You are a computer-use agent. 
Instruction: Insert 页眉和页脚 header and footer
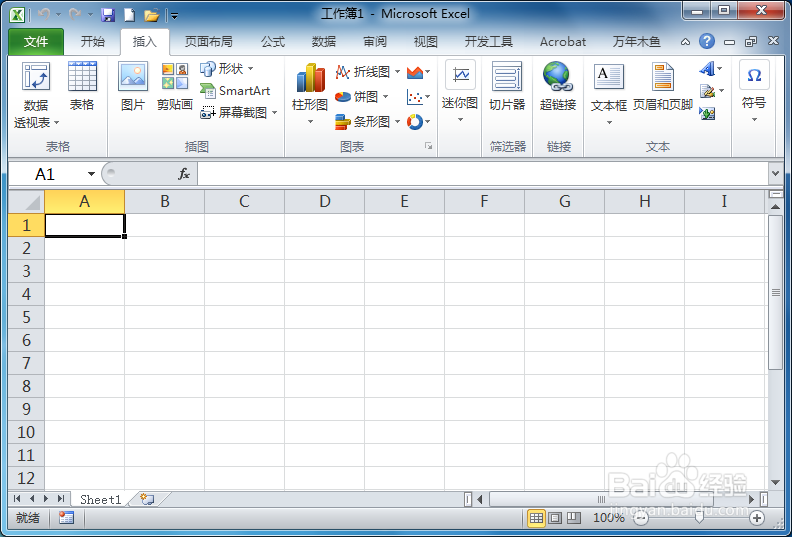[x=662, y=77]
